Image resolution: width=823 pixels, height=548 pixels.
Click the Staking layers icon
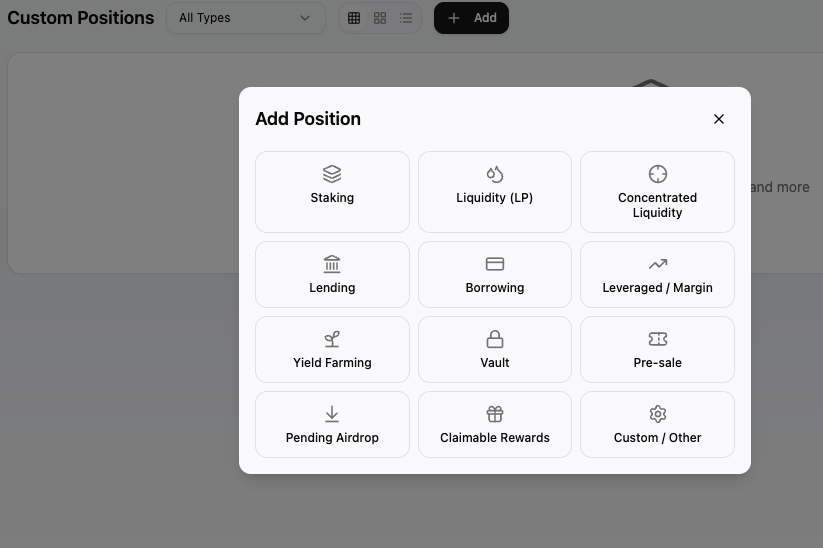[x=332, y=174]
